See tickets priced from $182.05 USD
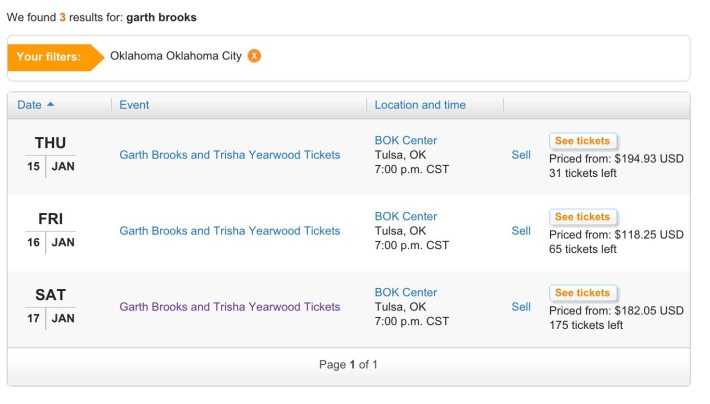Screen dimensions: 710x404 pyautogui.click(x=583, y=293)
